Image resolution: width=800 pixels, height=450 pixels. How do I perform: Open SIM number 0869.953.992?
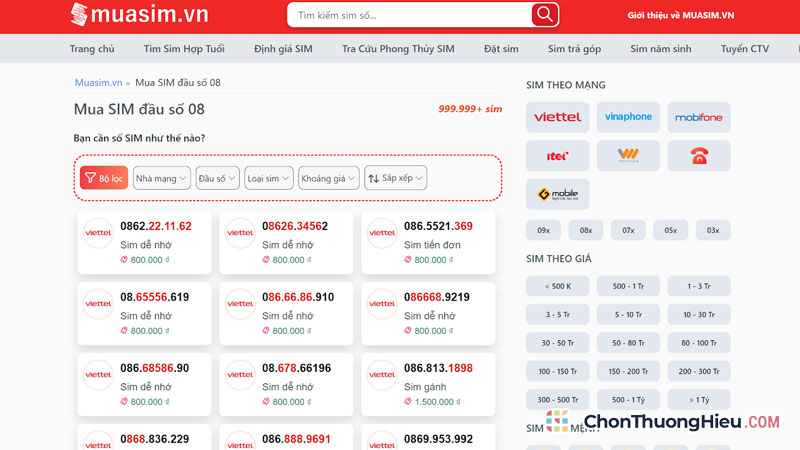438,439
